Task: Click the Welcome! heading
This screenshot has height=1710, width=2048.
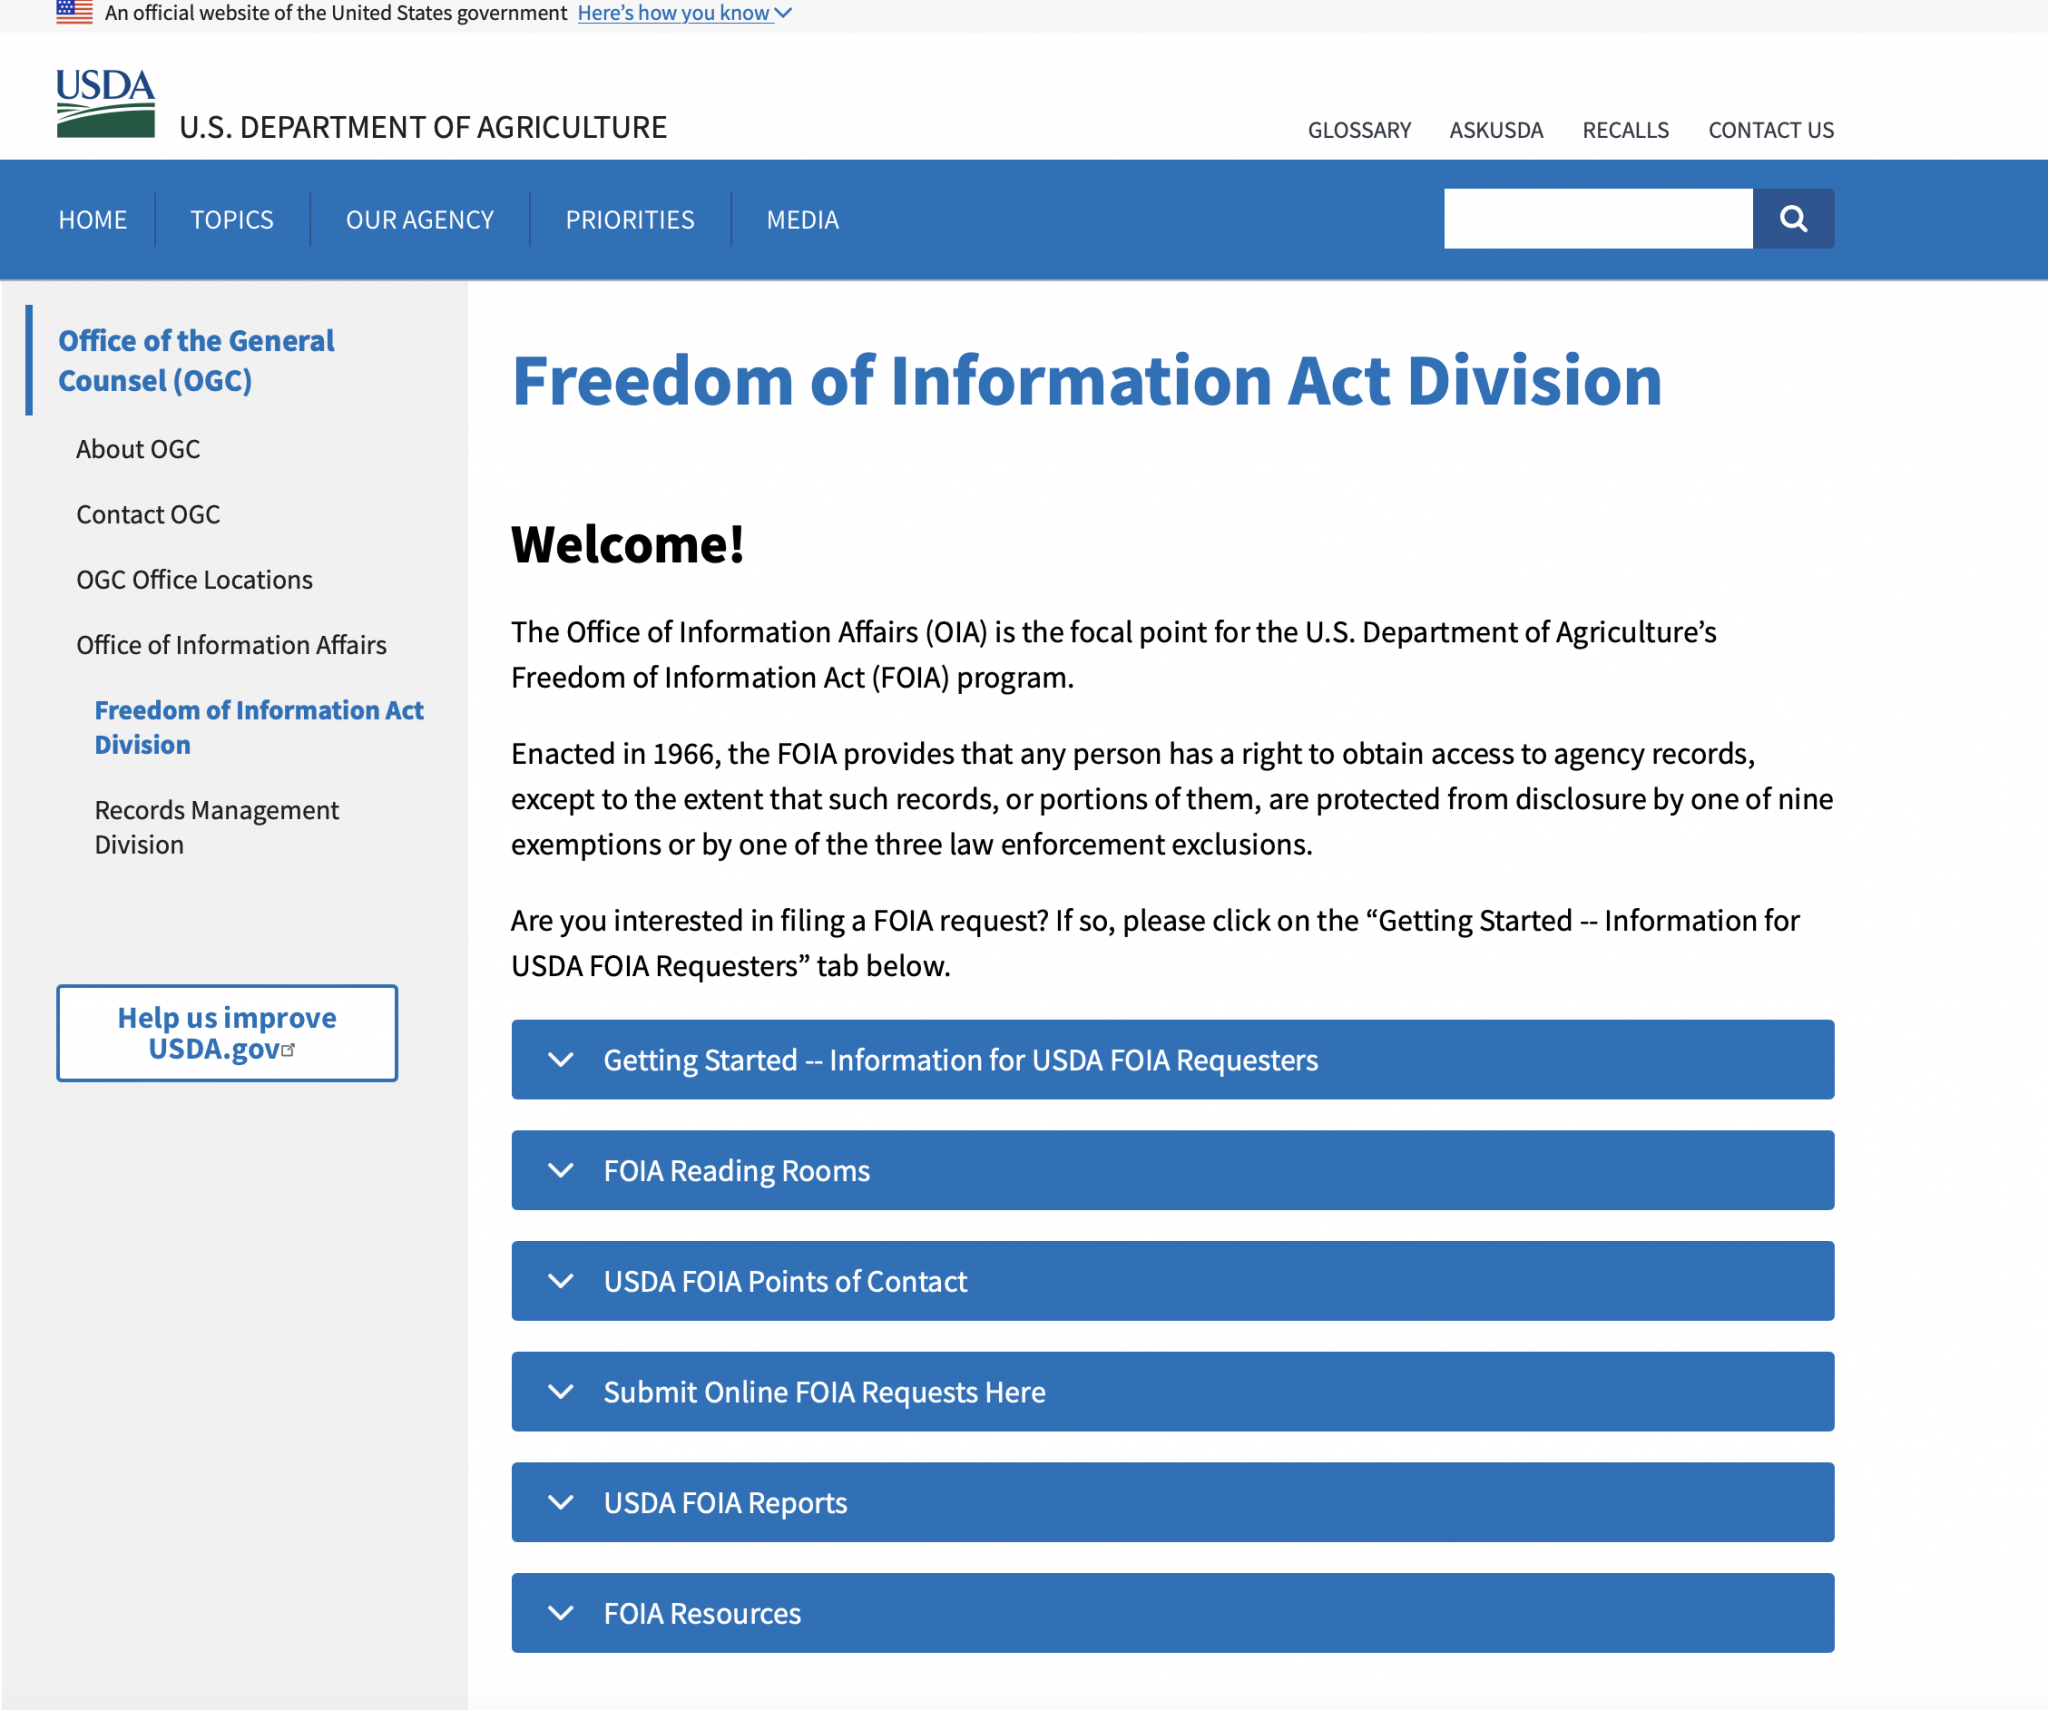Action: pyautogui.click(x=627, y=544)
